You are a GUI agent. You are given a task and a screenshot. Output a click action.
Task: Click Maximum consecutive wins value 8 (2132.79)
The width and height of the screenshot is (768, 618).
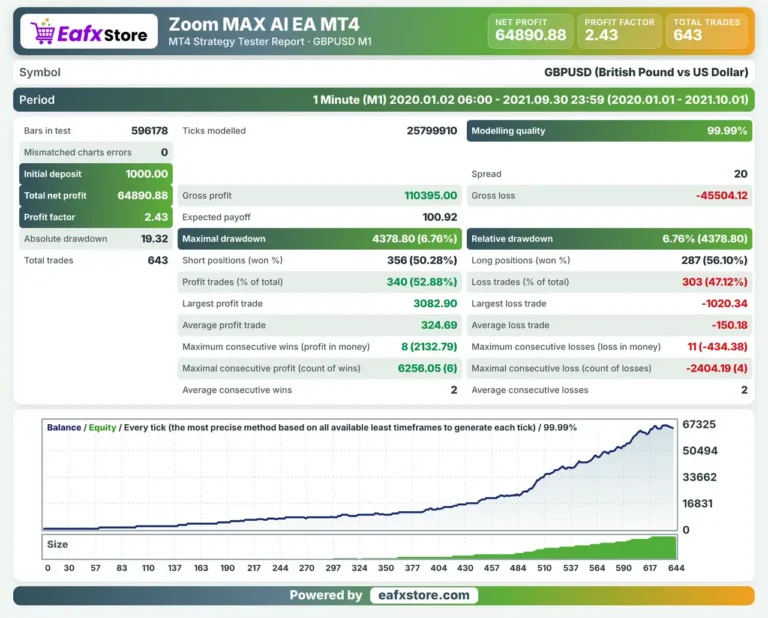tap(429, 346)
